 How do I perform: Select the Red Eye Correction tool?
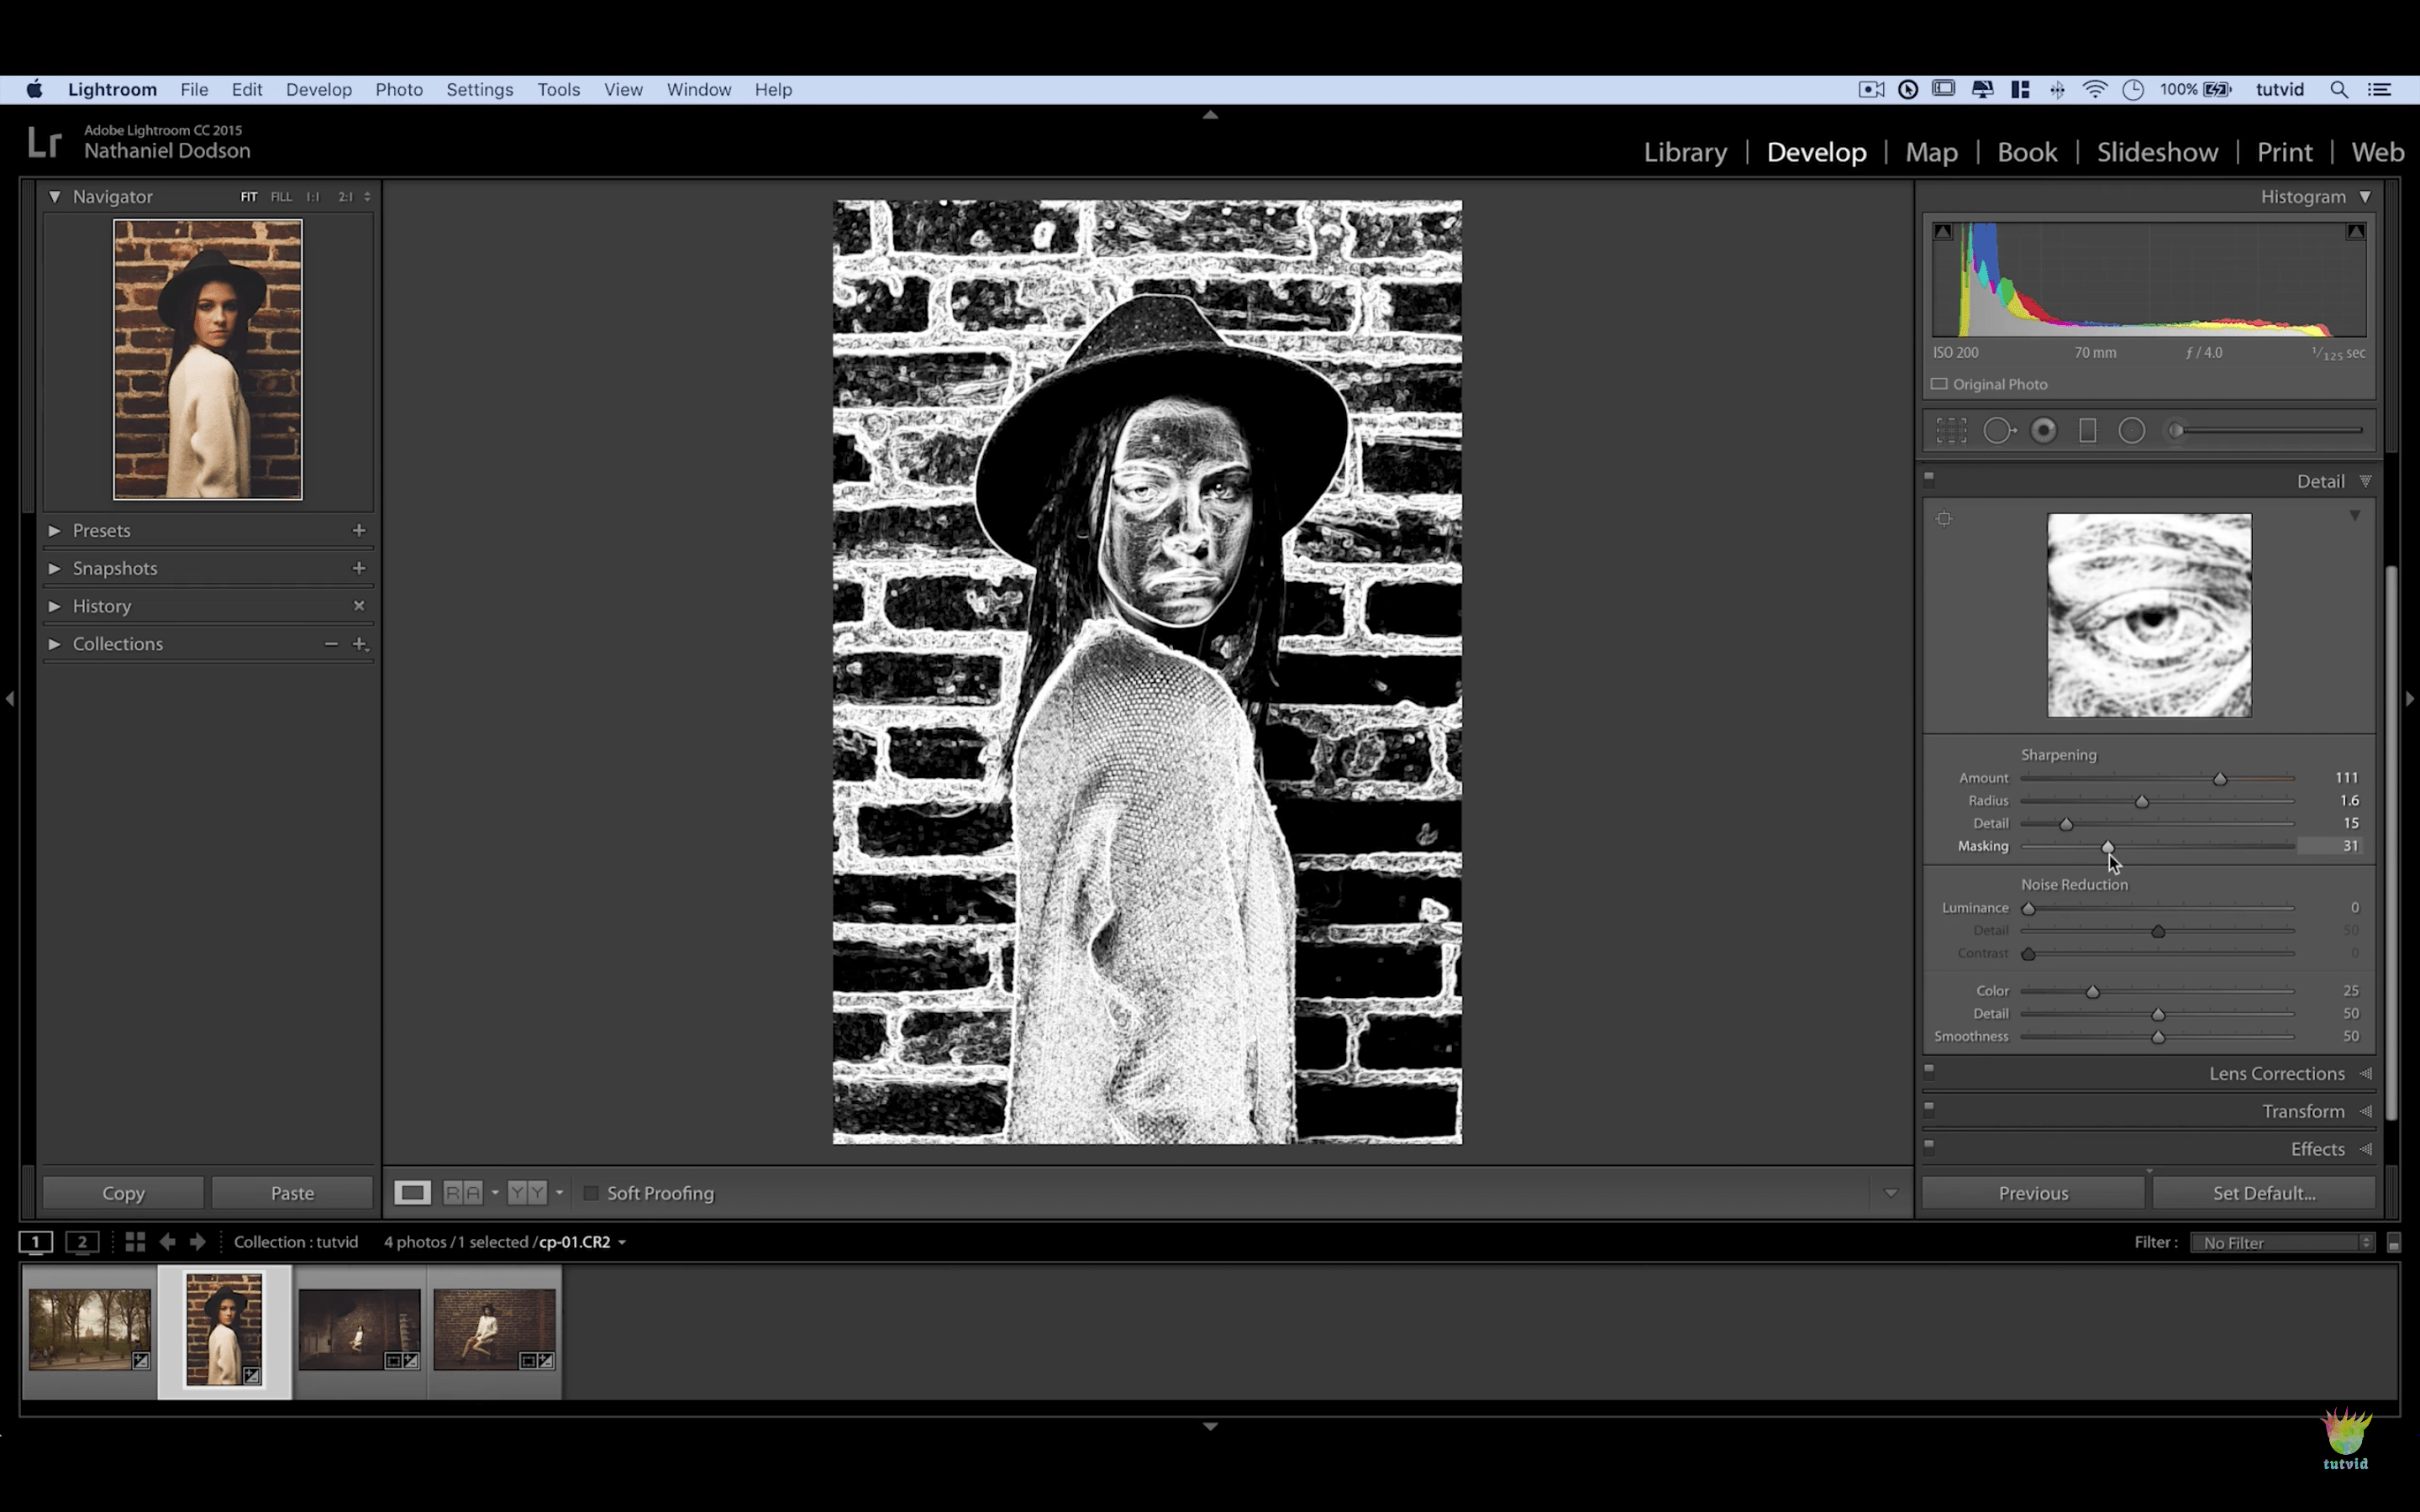point(2044,431)
